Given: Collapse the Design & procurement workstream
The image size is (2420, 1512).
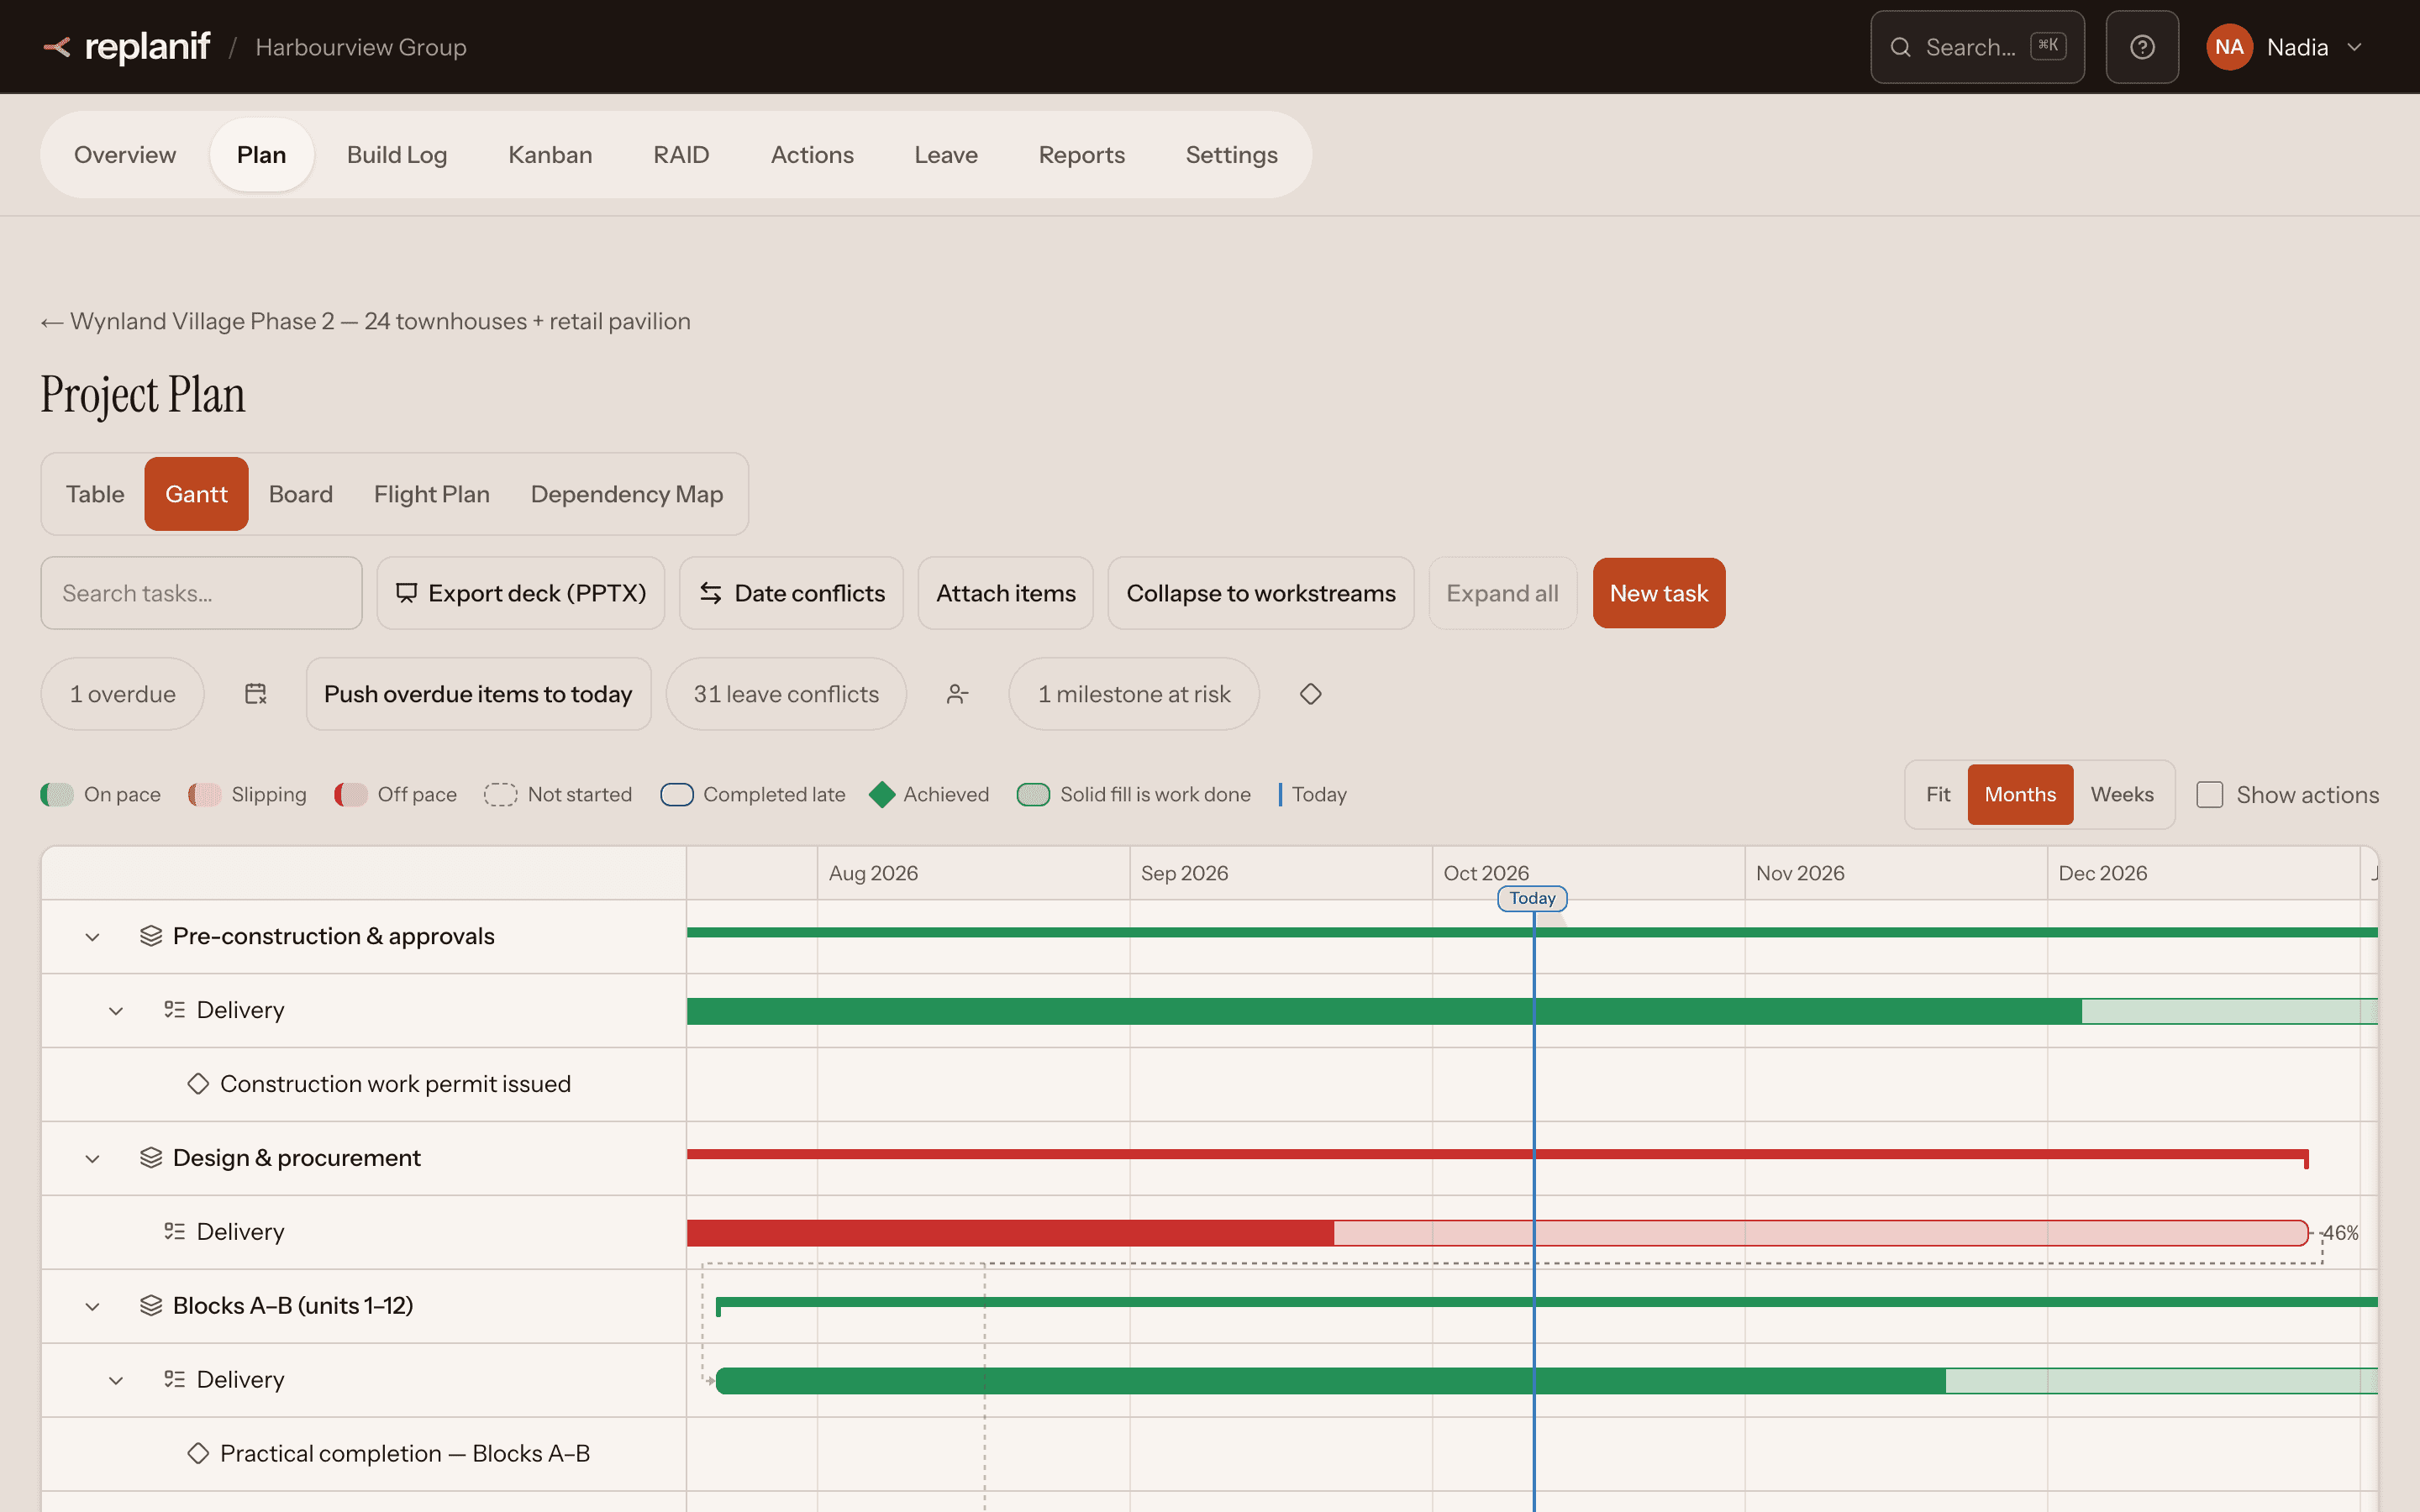Looking at the screenshot, I should [92, 1159].
